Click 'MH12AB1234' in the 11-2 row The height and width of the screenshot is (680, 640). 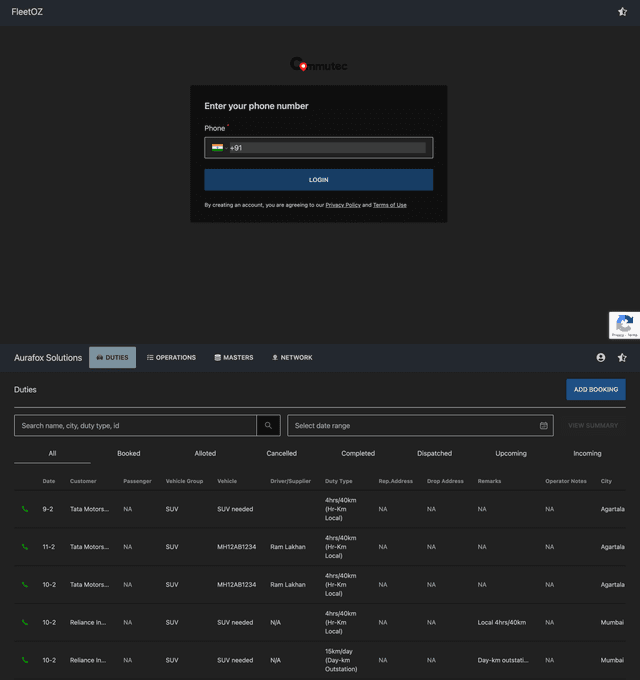[236, 547]
